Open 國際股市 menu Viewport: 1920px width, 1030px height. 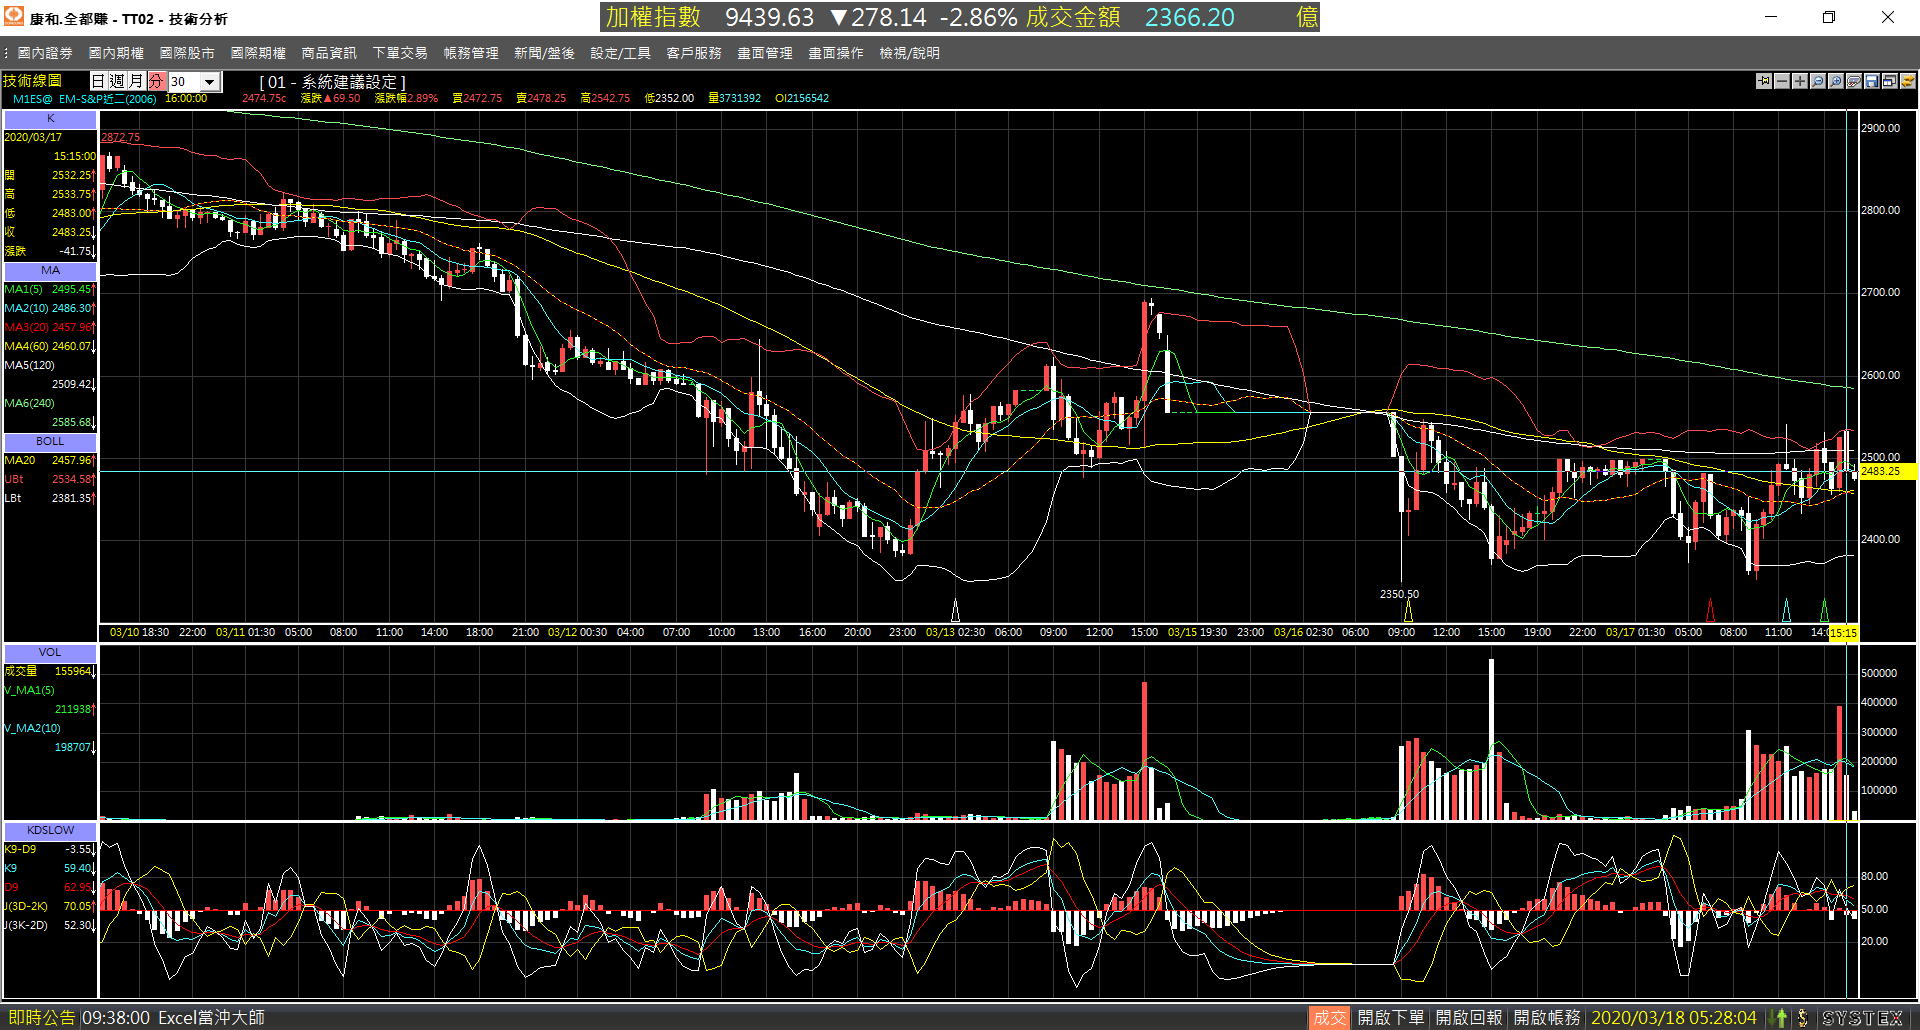(187, 53)
